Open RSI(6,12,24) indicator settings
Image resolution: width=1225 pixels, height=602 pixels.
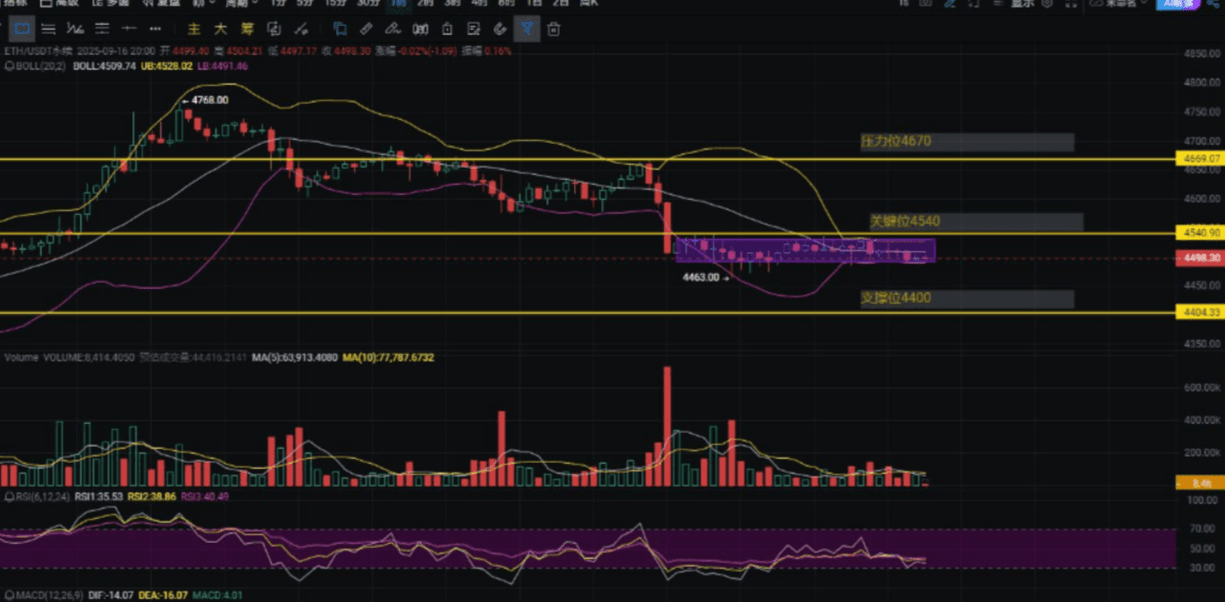point(41,495)
